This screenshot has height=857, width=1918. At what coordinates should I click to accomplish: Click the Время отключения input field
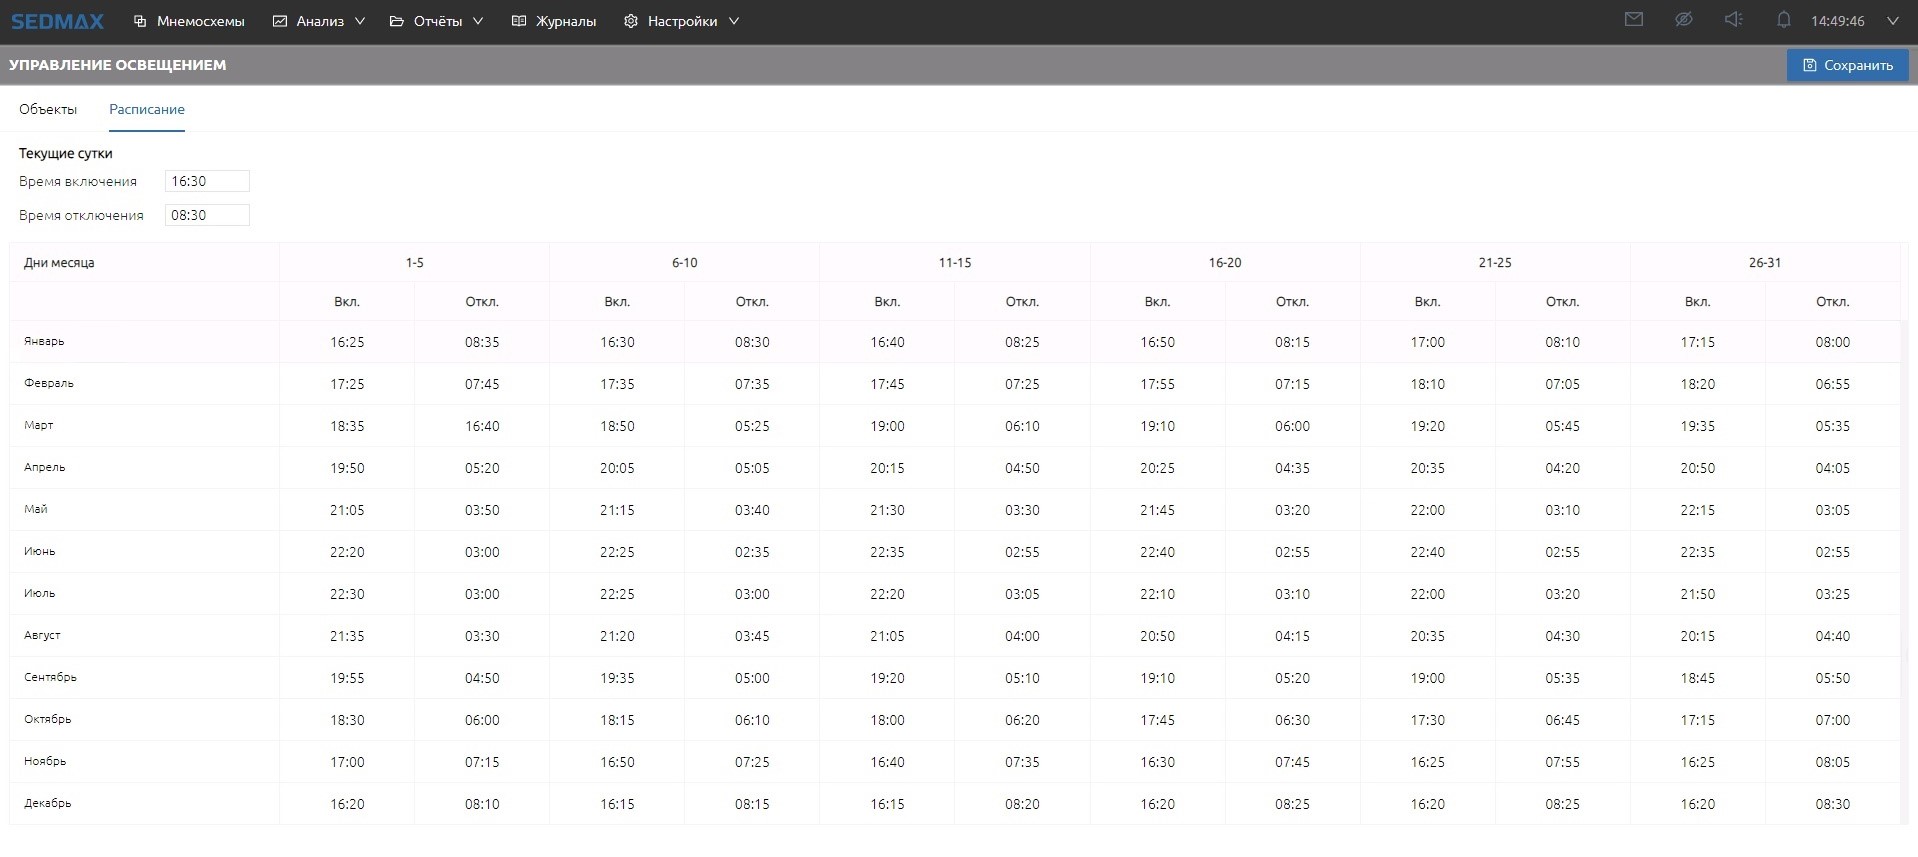(207, 215)
